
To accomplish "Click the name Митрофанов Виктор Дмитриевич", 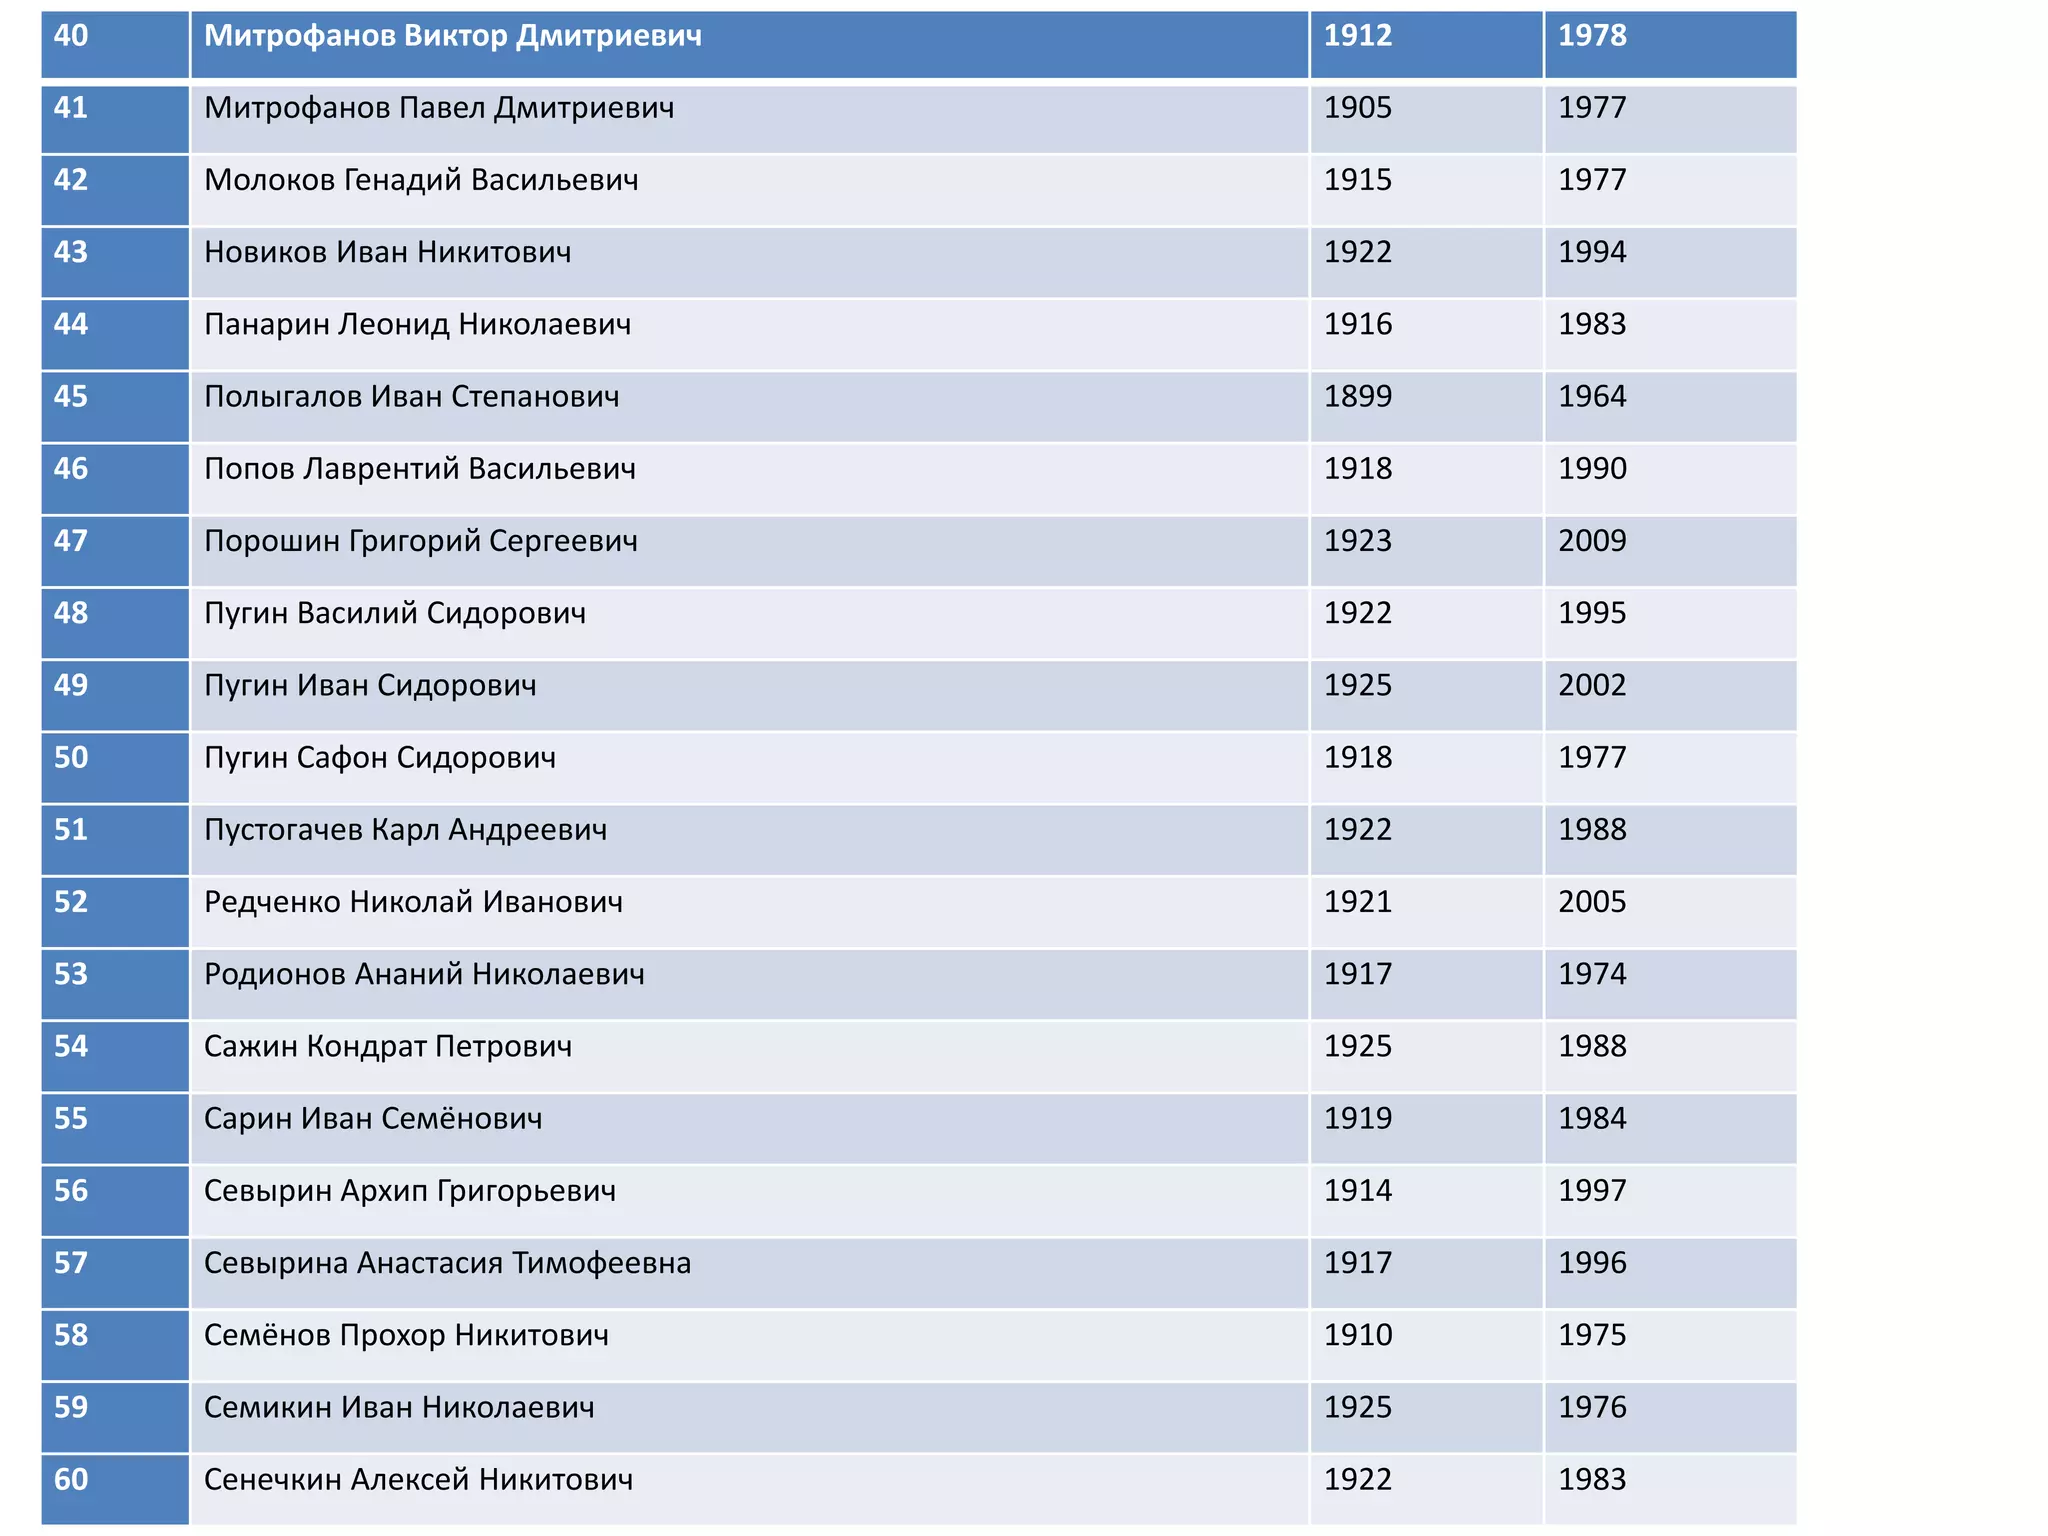I will 452,36.
